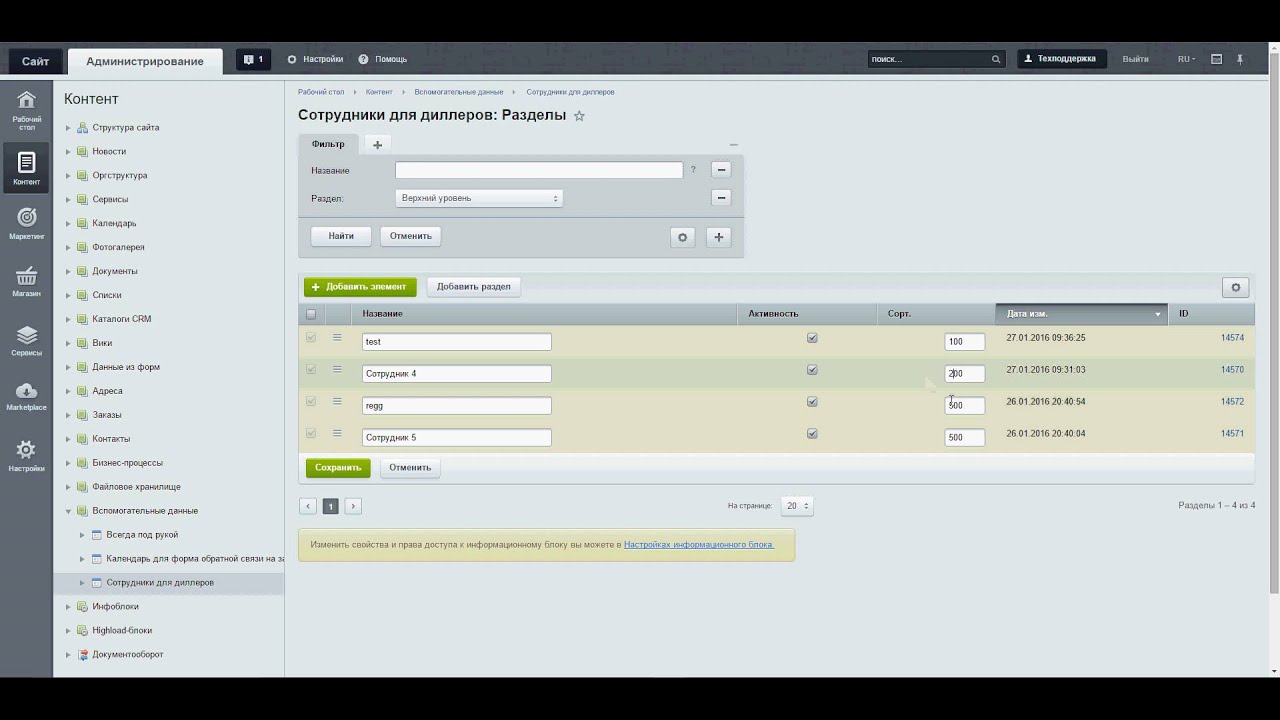Toggle the pin panel icon
Screen dimensions: 1280x720
click(1240, 59)
